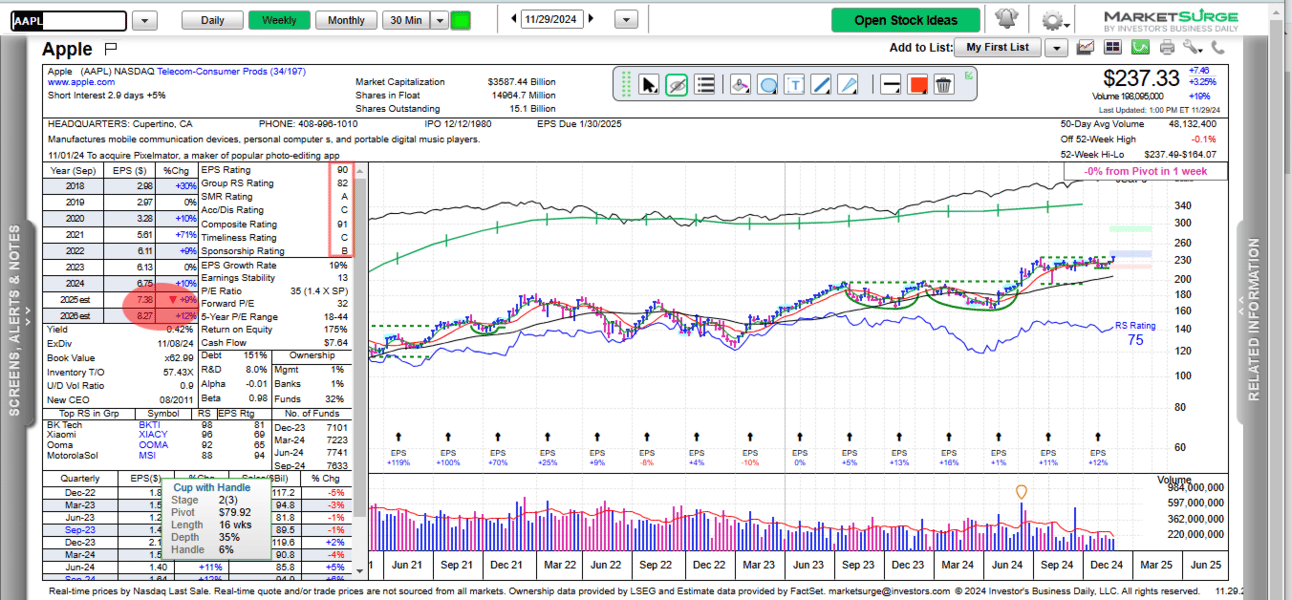
Task: Select the text annotation tool
Action: pos(795,85)
